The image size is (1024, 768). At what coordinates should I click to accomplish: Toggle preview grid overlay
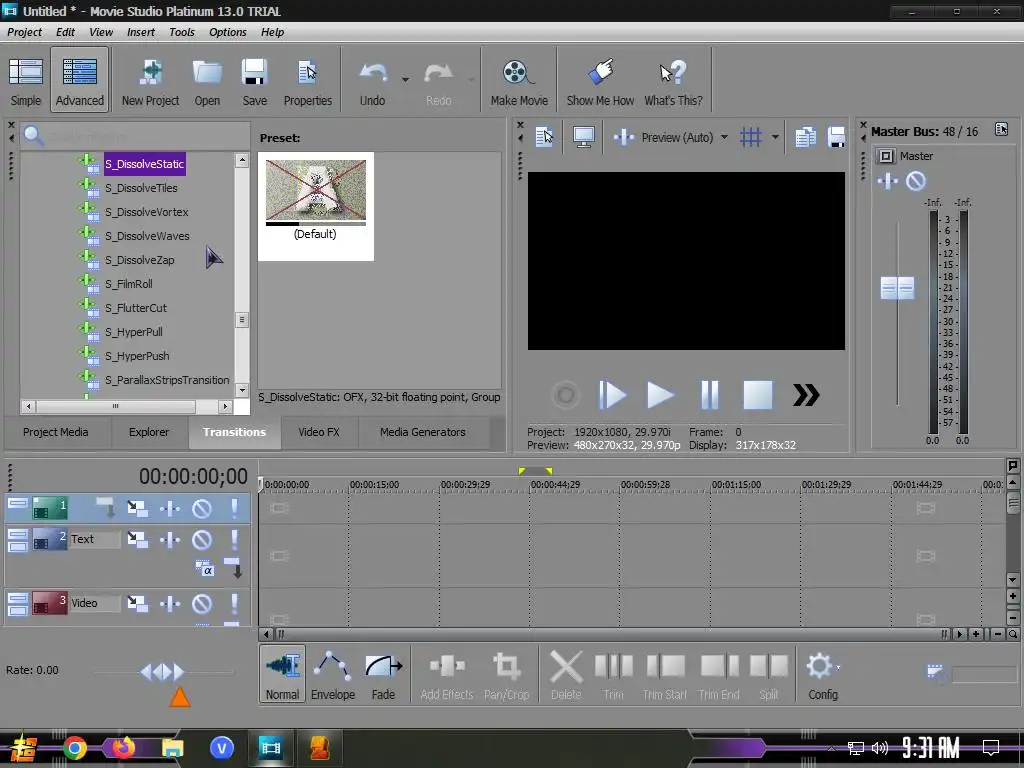tap(750, 137)
